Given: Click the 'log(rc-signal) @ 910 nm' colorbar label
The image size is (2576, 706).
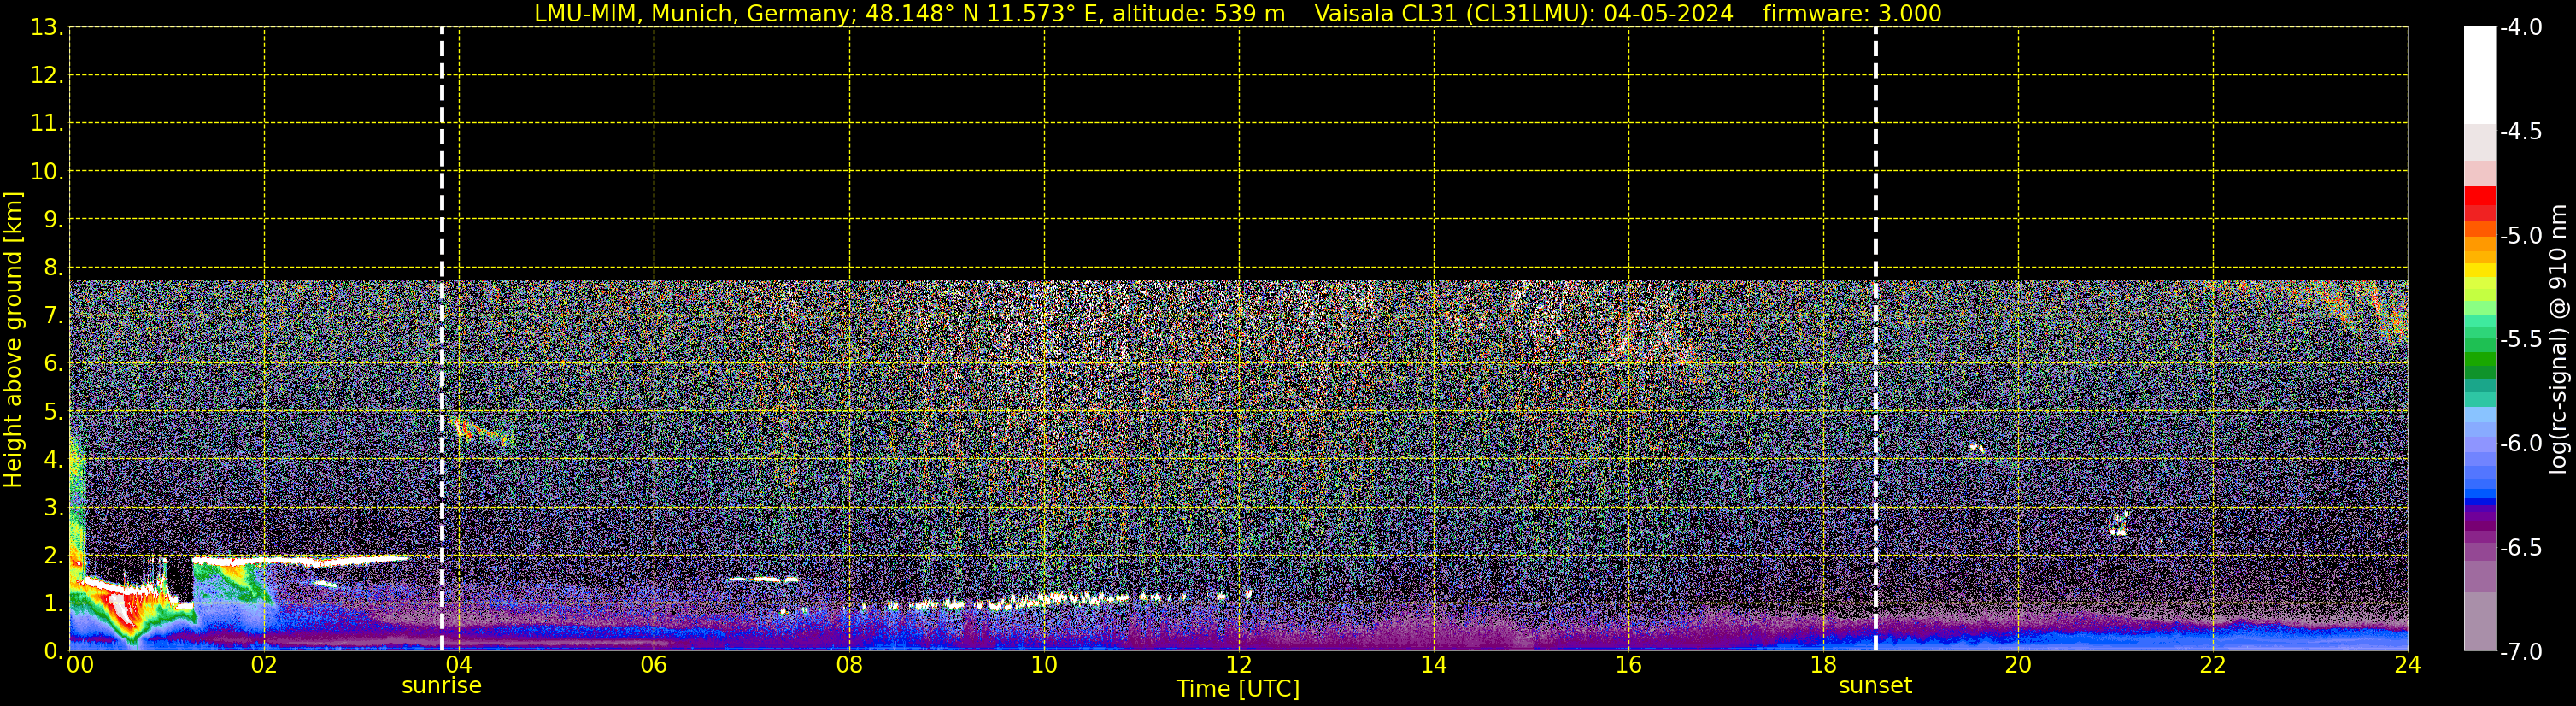Looking at the screenshot, I should 2558,340.
